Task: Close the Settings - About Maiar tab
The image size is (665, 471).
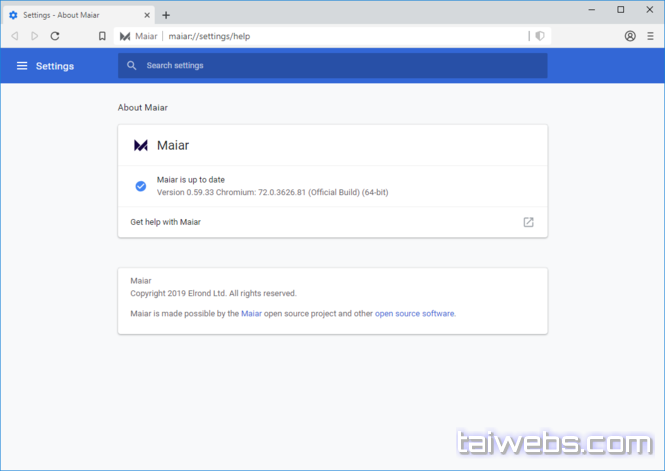Action: coord(146,15)
